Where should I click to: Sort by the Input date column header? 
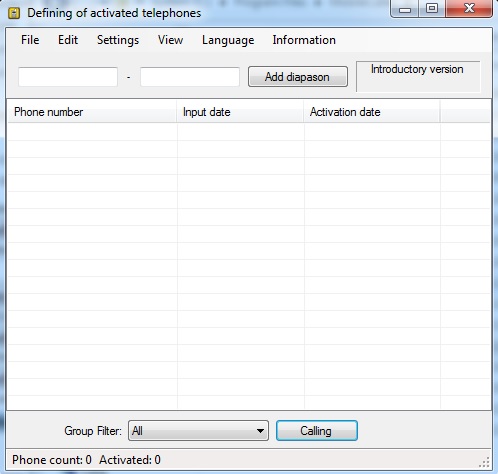tap(240, 112)
